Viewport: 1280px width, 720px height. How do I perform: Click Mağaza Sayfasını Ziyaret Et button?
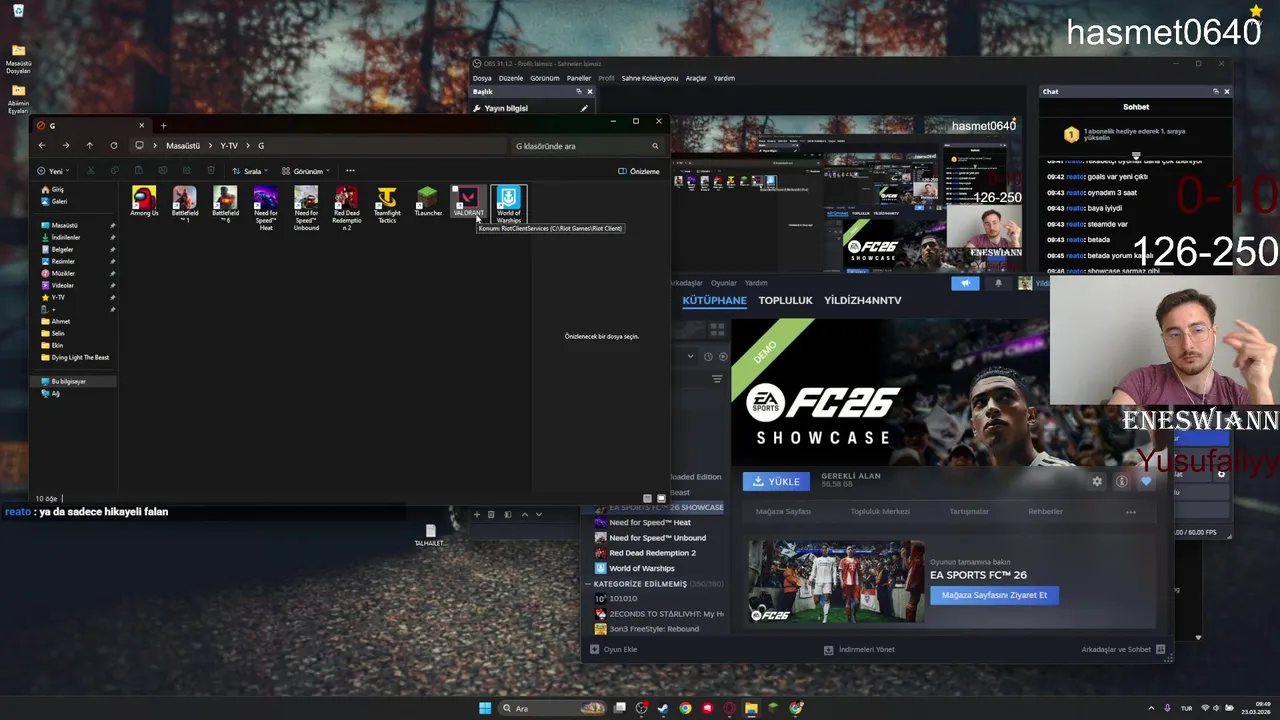pyautogui.click(x=994, y=595)
